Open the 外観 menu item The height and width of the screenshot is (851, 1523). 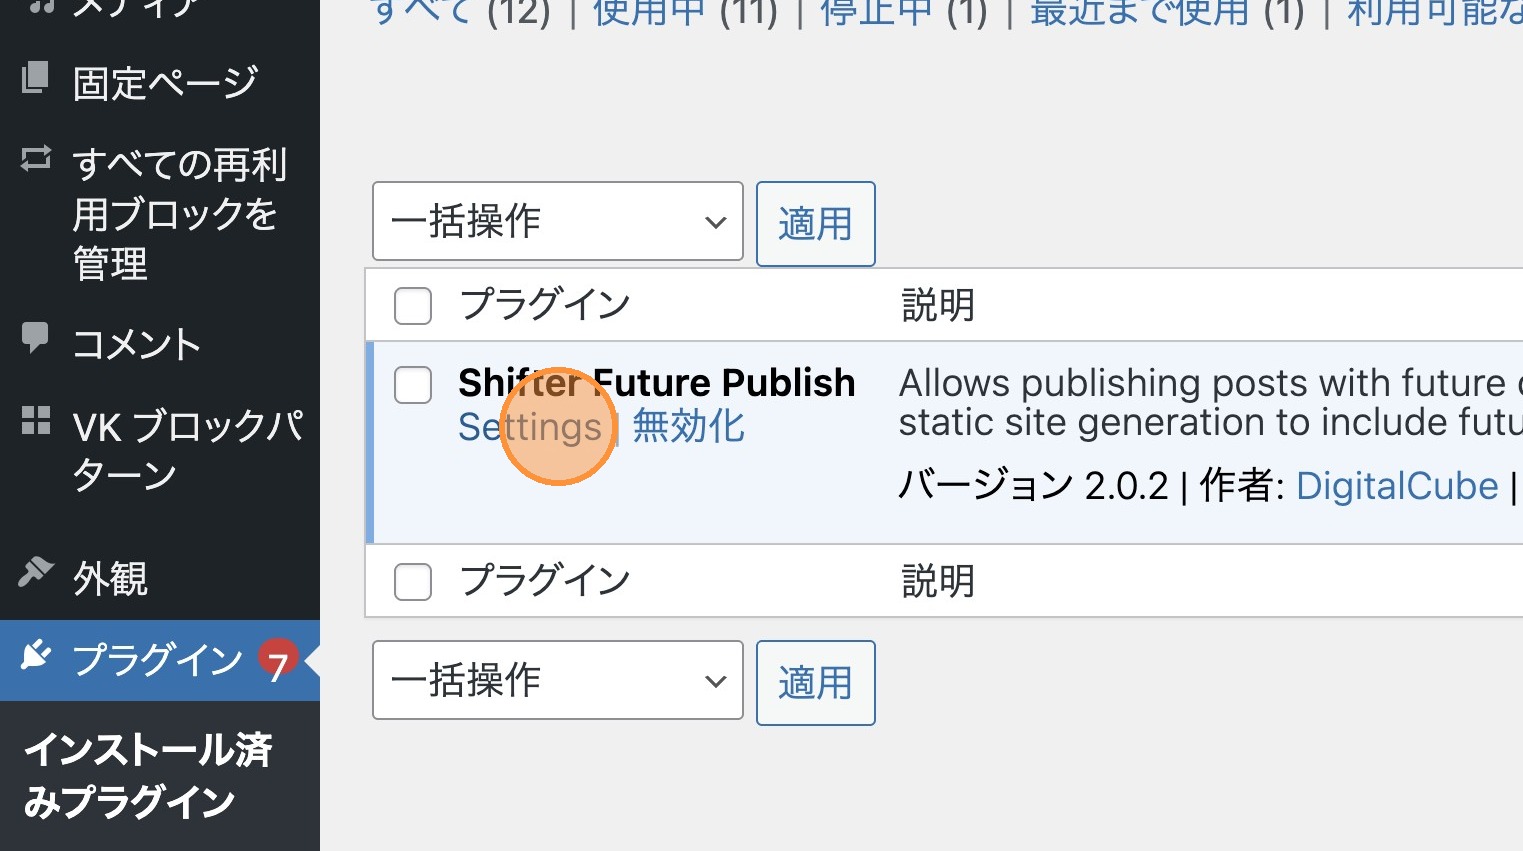click(x=110, y=579)
